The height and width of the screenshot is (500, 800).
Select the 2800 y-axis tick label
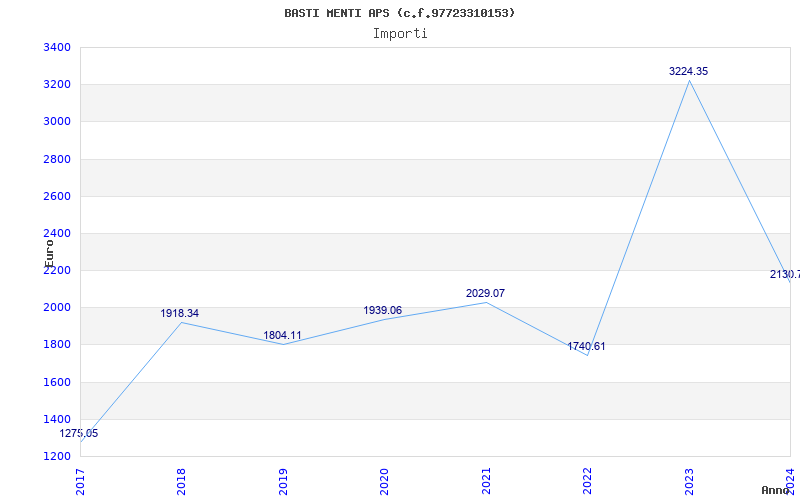click(x=57, y=159)
